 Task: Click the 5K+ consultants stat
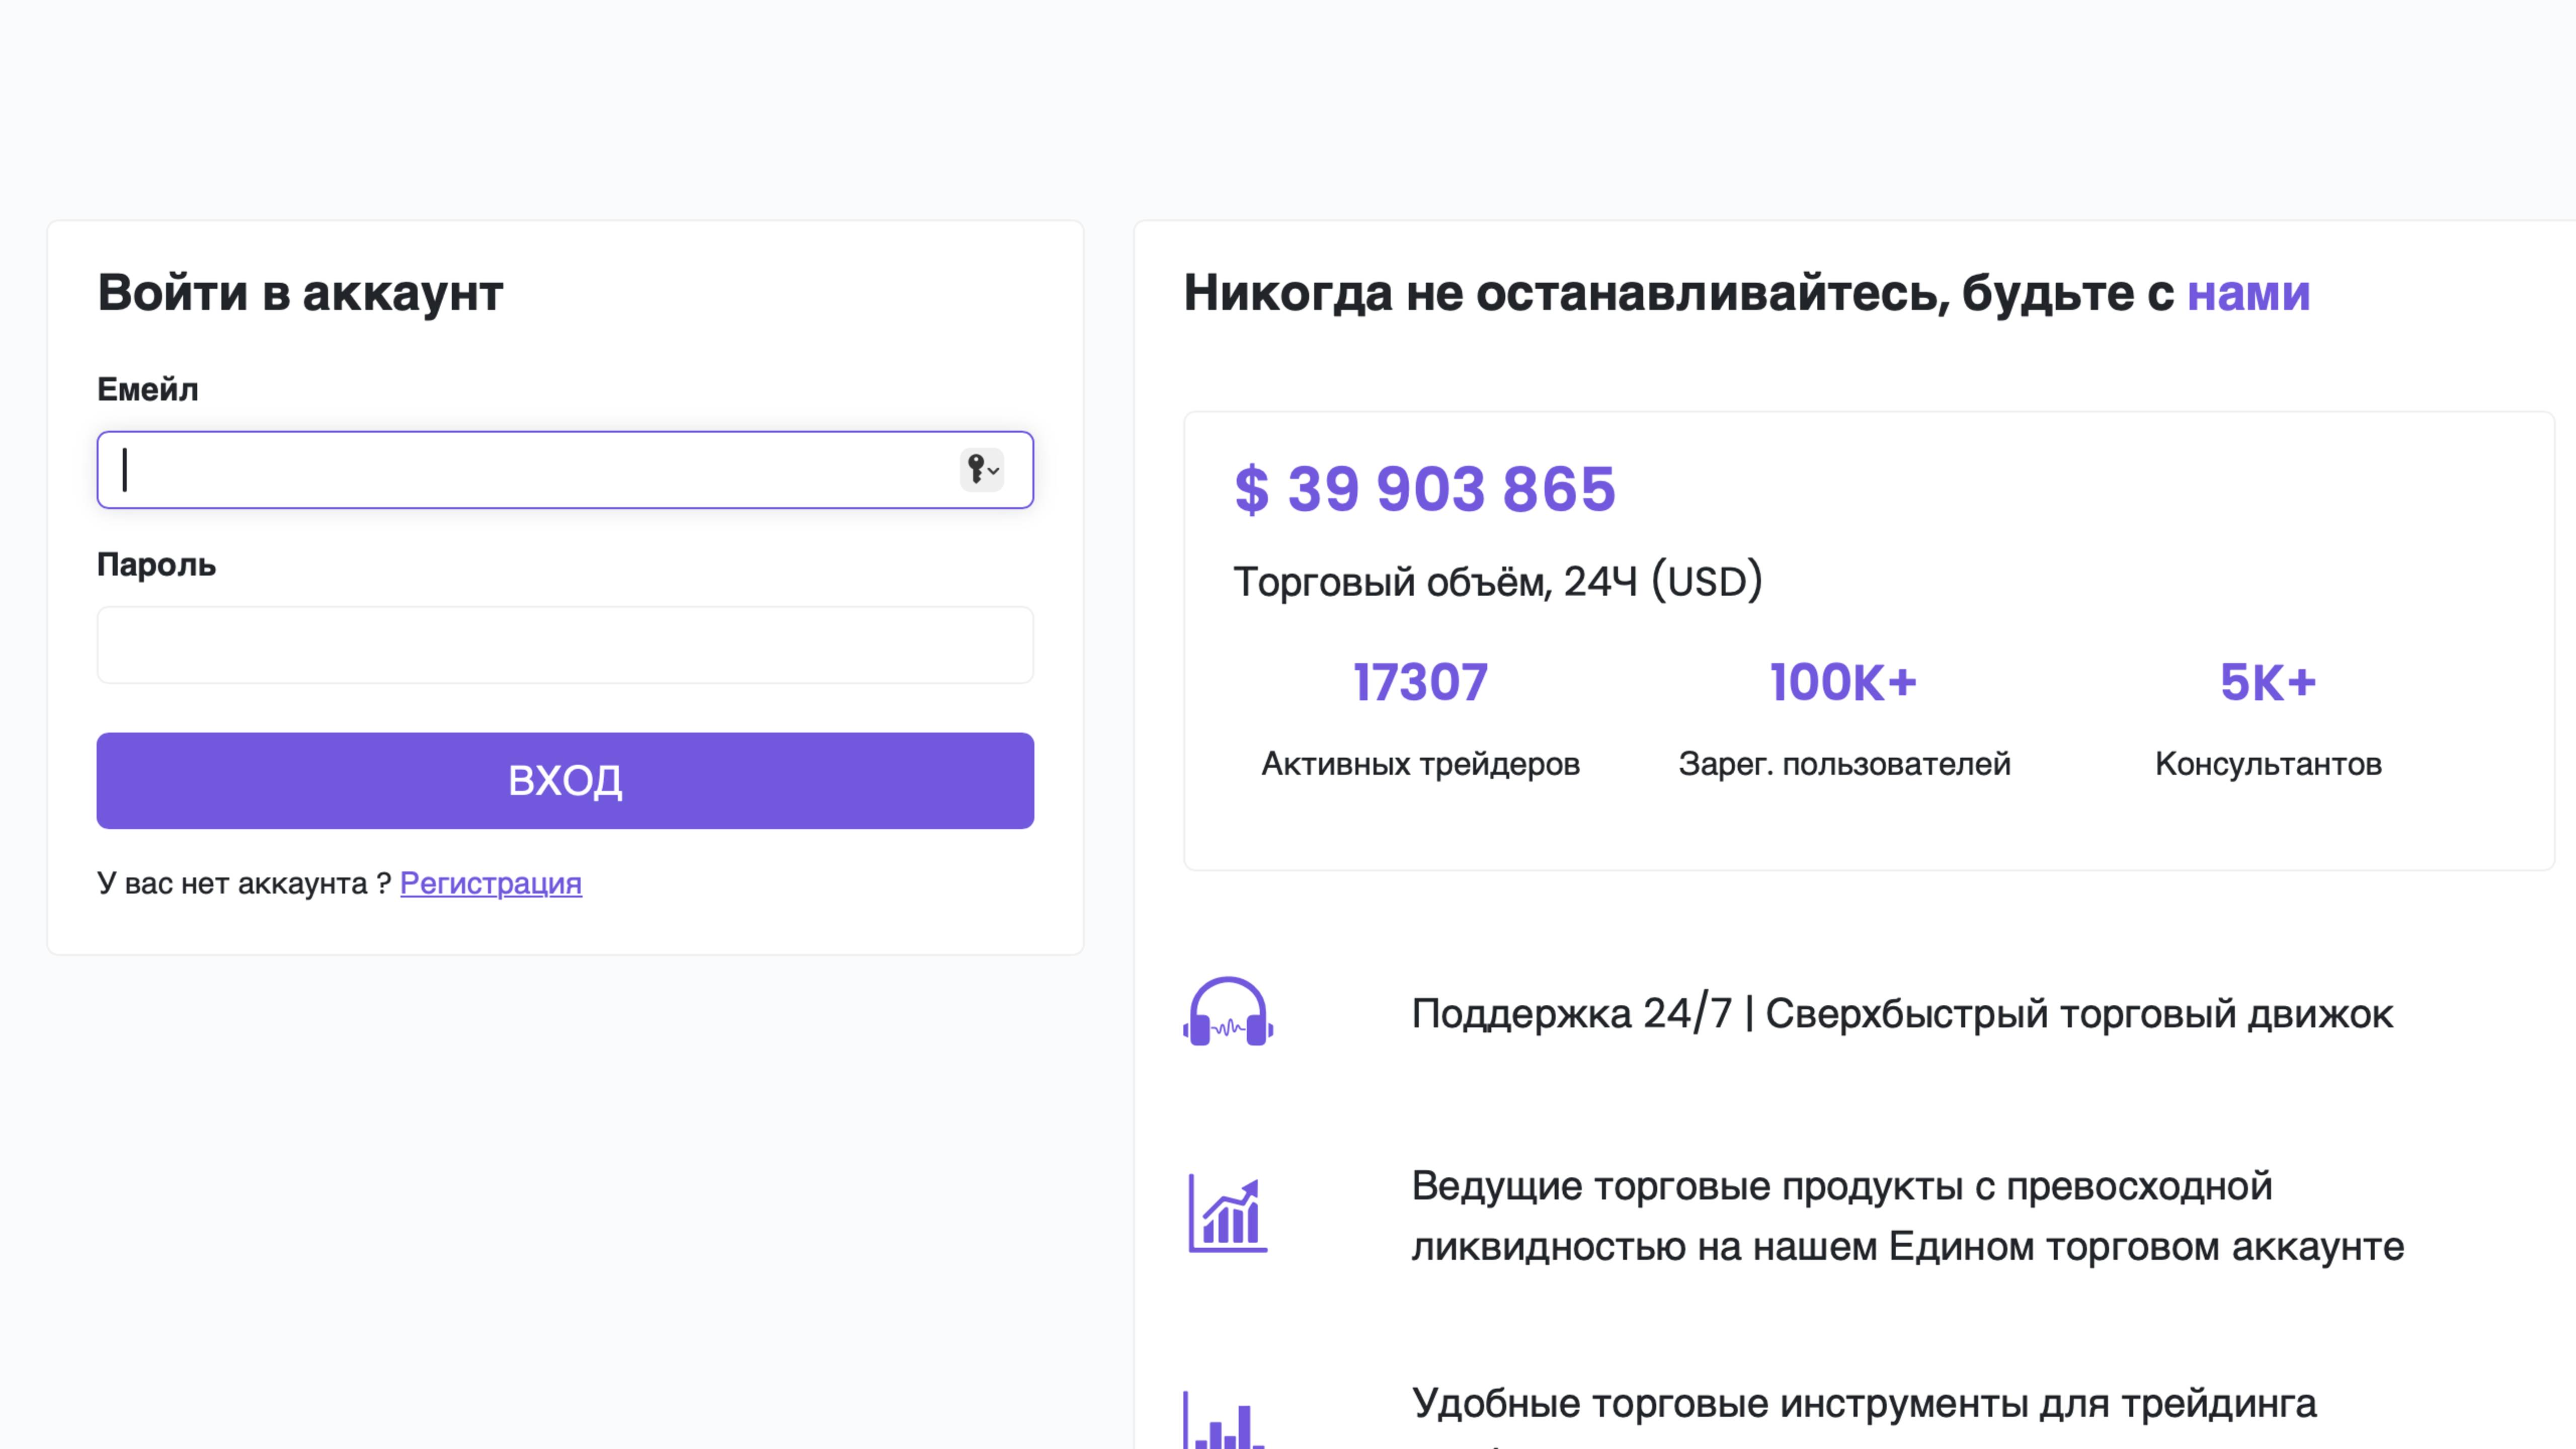point(2268,682)
